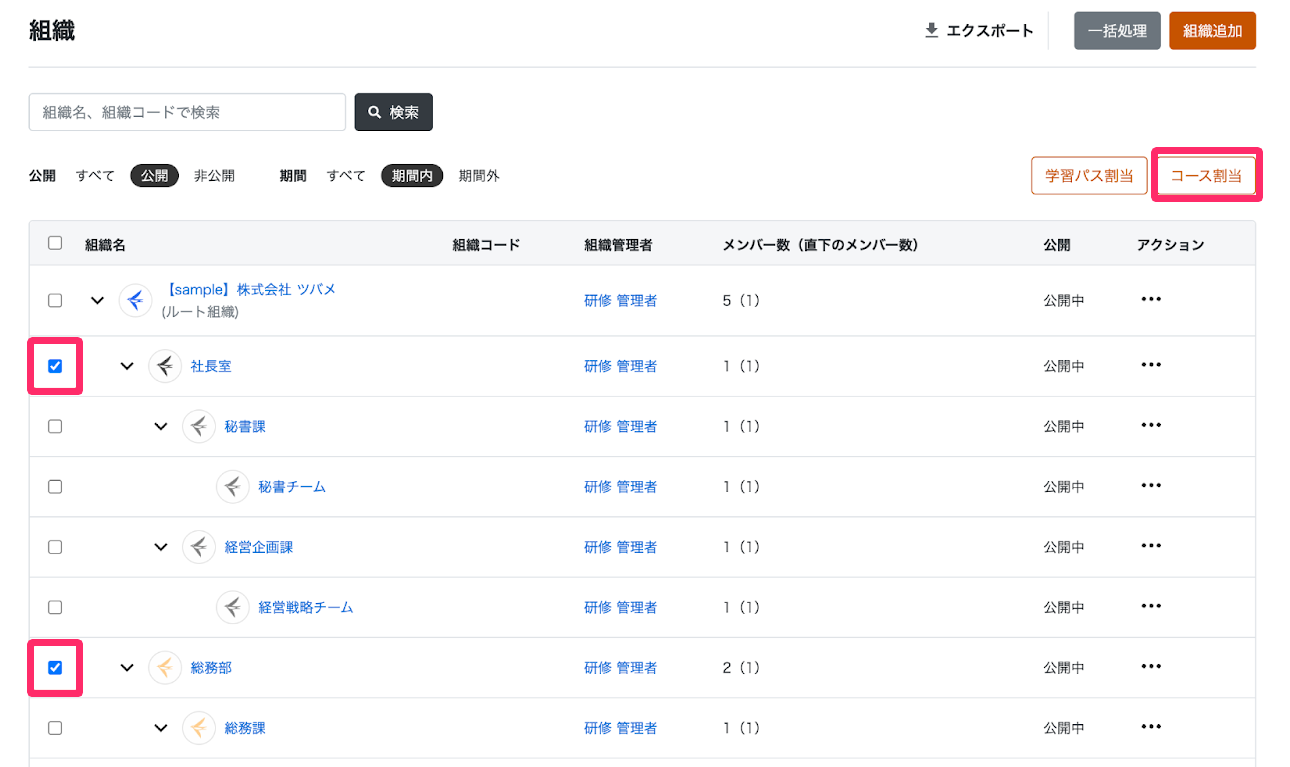This screenshot has width=1290, height=767.
Task: Click the 経営企画課 organization avatar icon
Action: pos(199,547)
